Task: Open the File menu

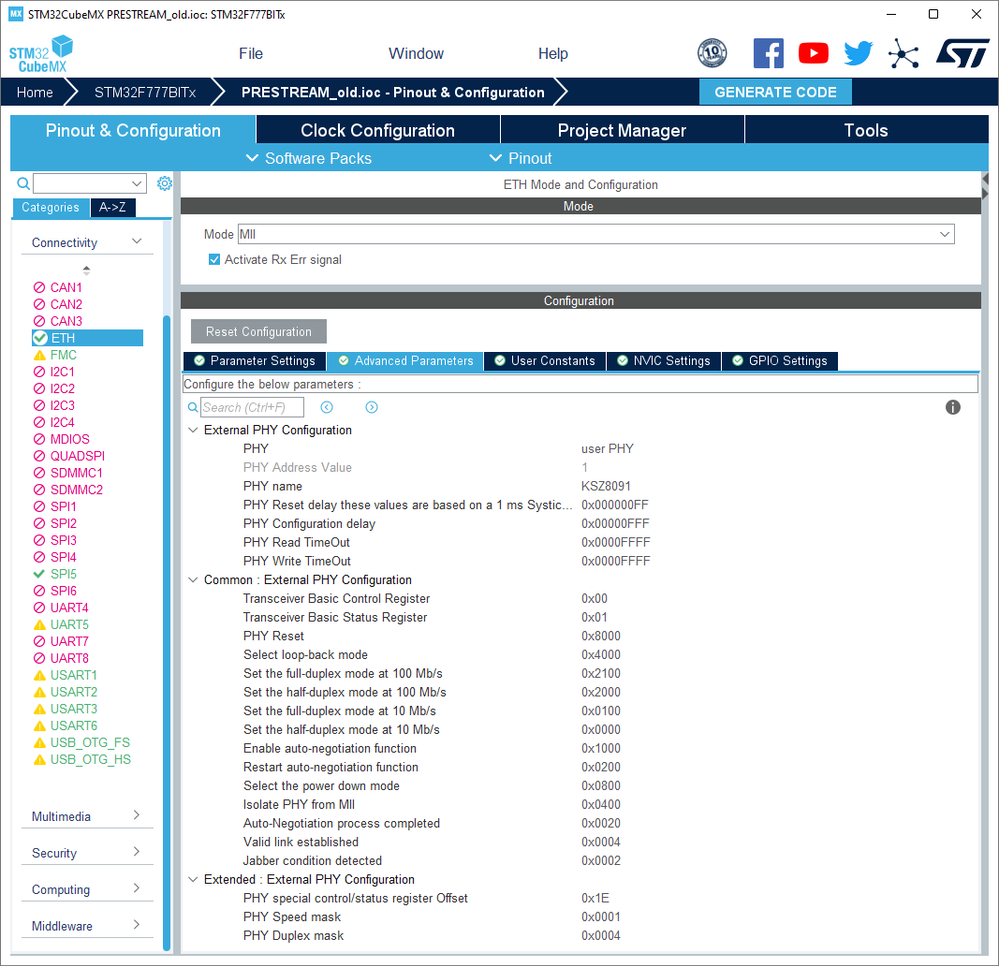Action: coord(251,54)
